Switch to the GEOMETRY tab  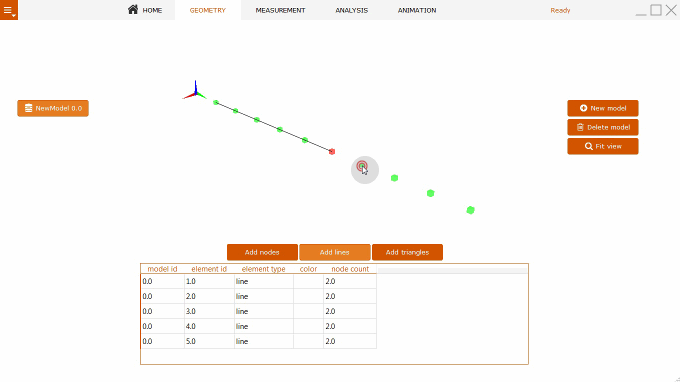pos(208,10)
